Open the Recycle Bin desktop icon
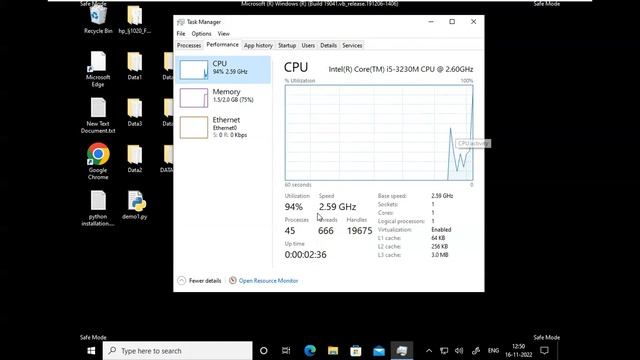Image resolution: width=640 pixels, height=360 pixels. [98, 18]
